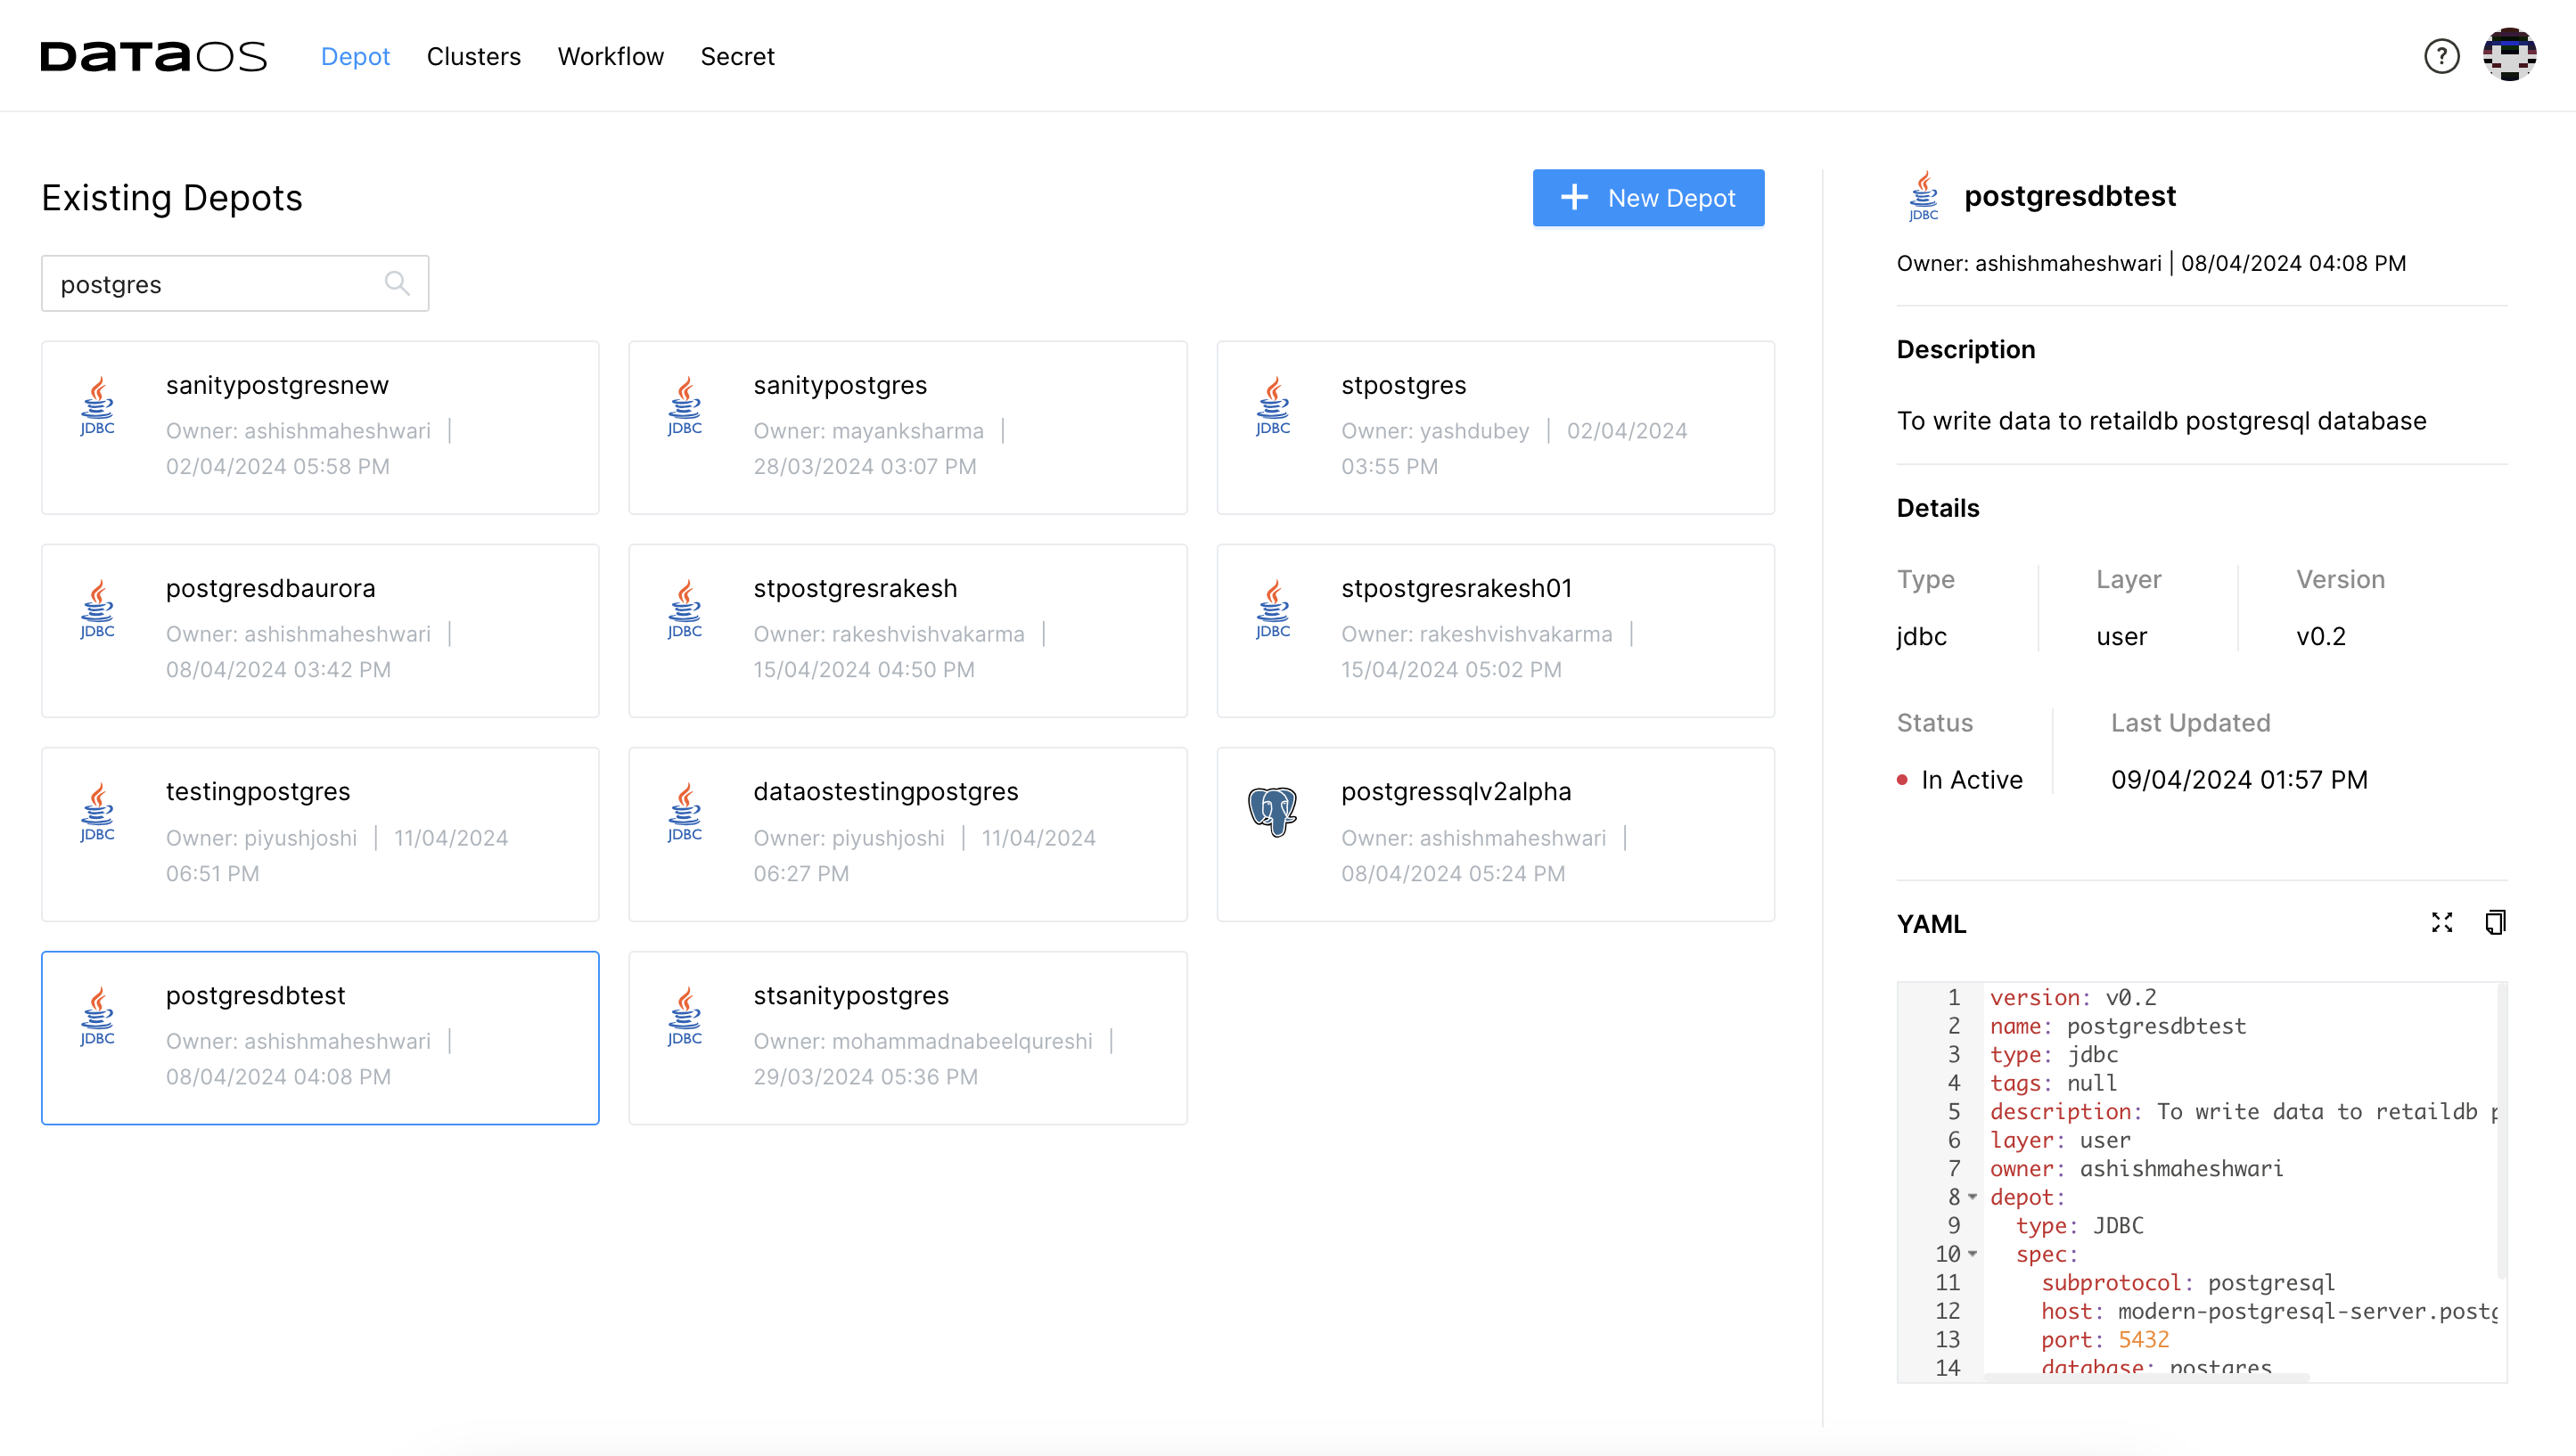Open the stsanitypostgres depot title
Image resolution: width=2576 pixels, height=1456 pixels.
[851, 995]
